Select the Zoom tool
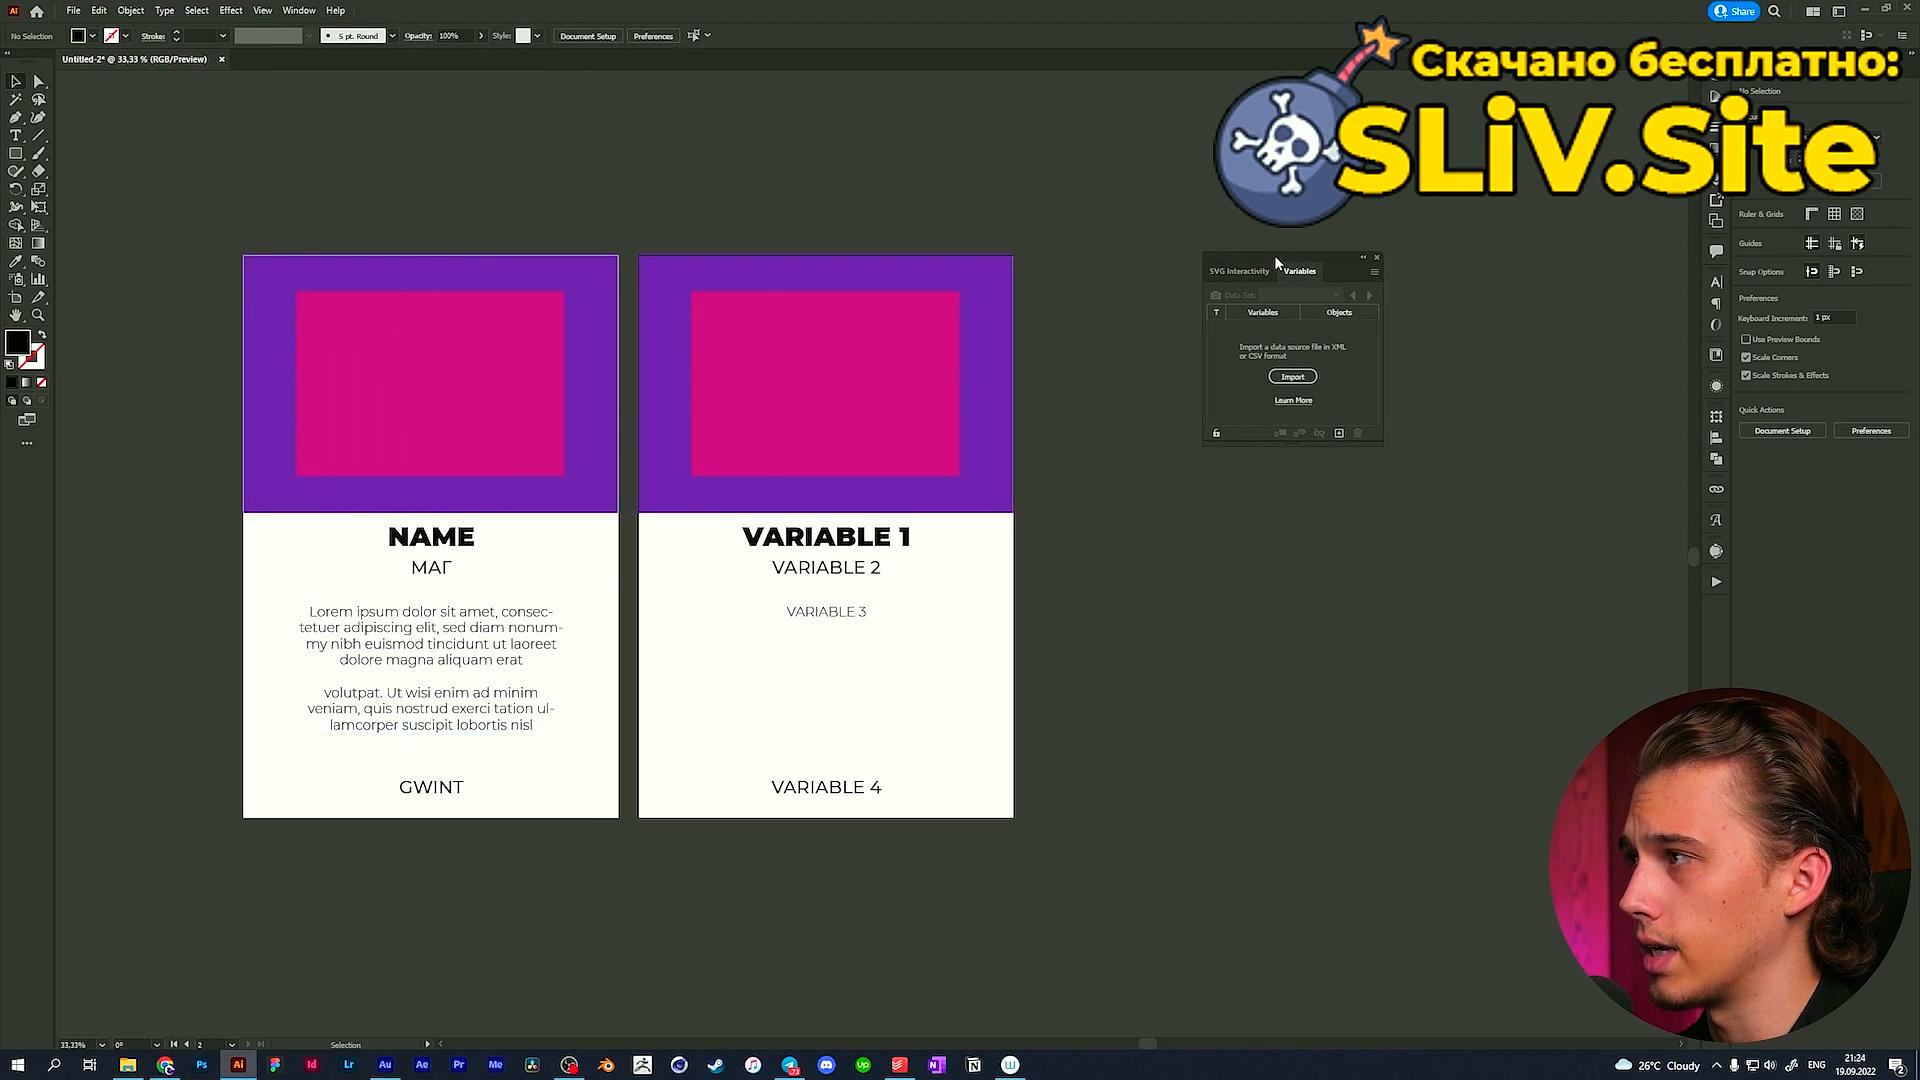 tap(39, 316)
